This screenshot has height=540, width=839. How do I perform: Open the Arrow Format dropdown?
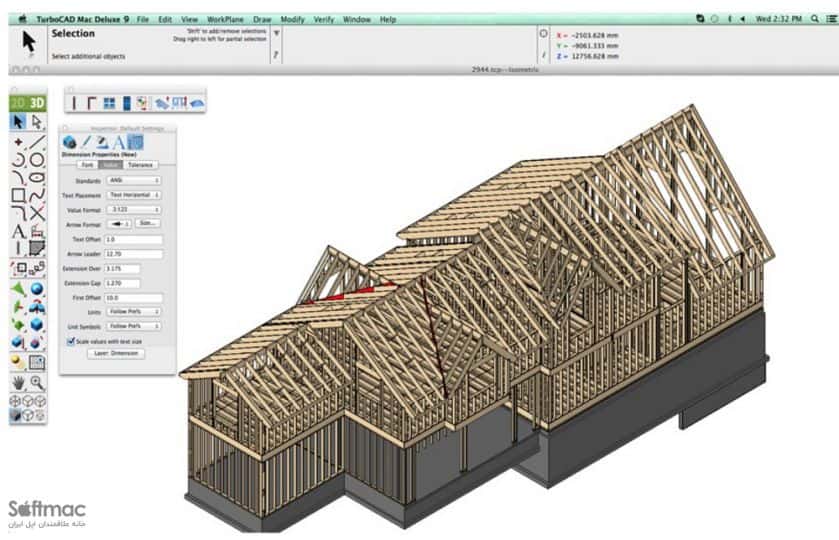[120, 224]
